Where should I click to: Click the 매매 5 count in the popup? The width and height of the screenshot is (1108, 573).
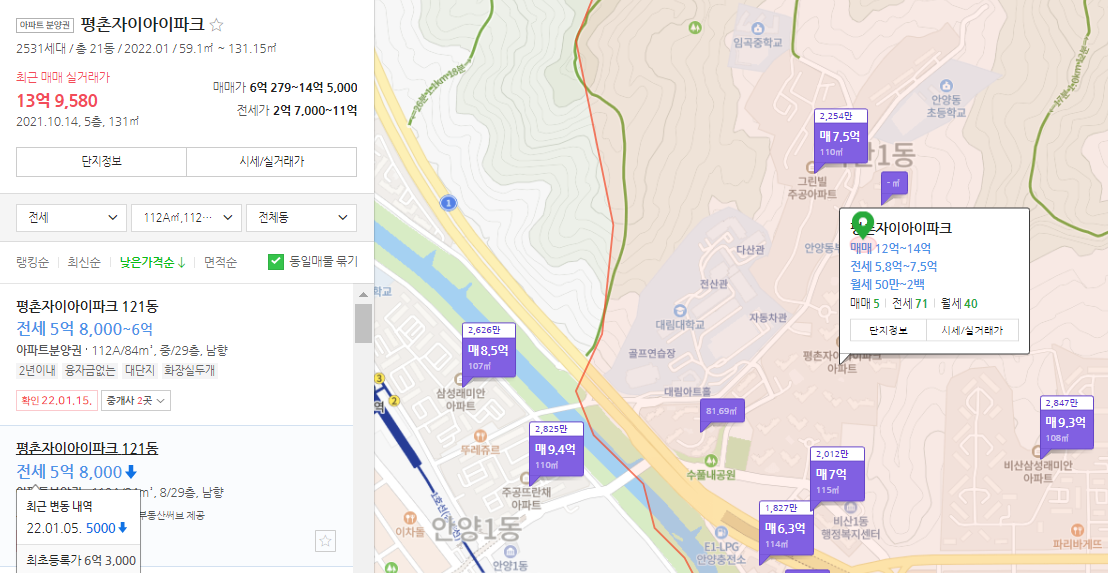point(865,304)
